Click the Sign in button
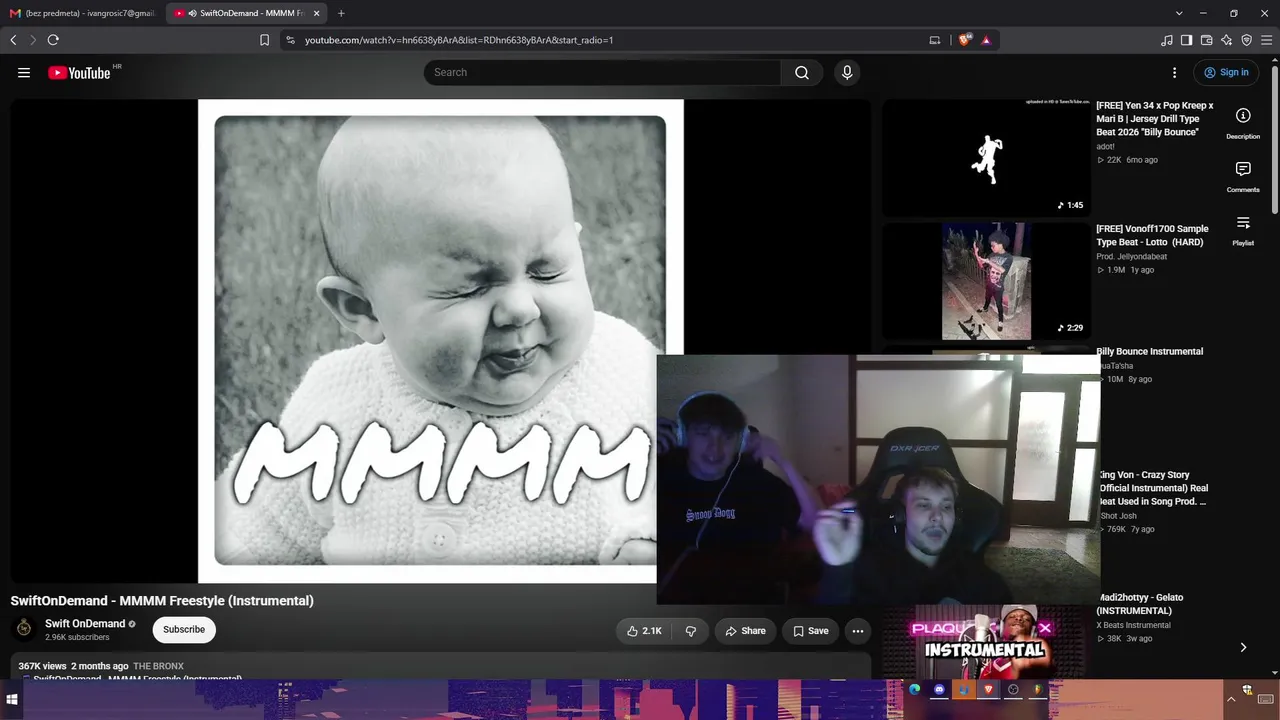 pos(1226,72)
